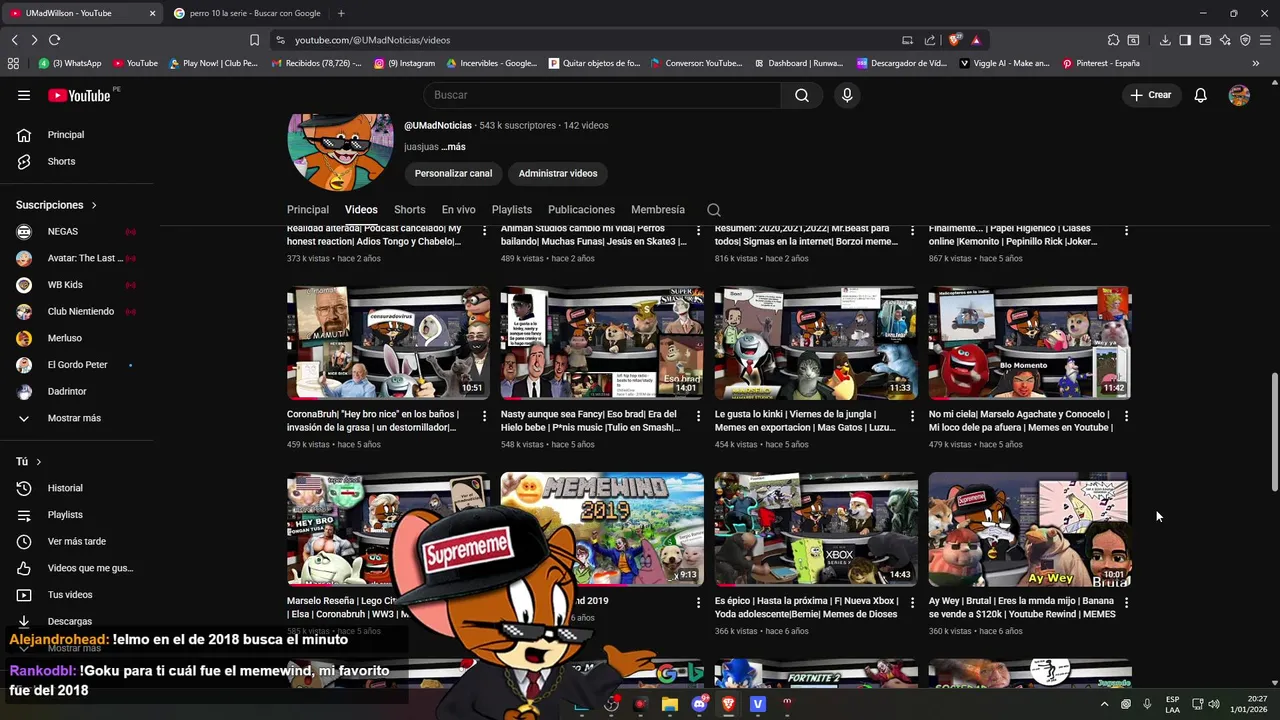The width and height of the screenshot is (1280, 720).
Task: Toggle the browser sidebar panel icon
Action: pyautogui.click(x=1185, y=40)
